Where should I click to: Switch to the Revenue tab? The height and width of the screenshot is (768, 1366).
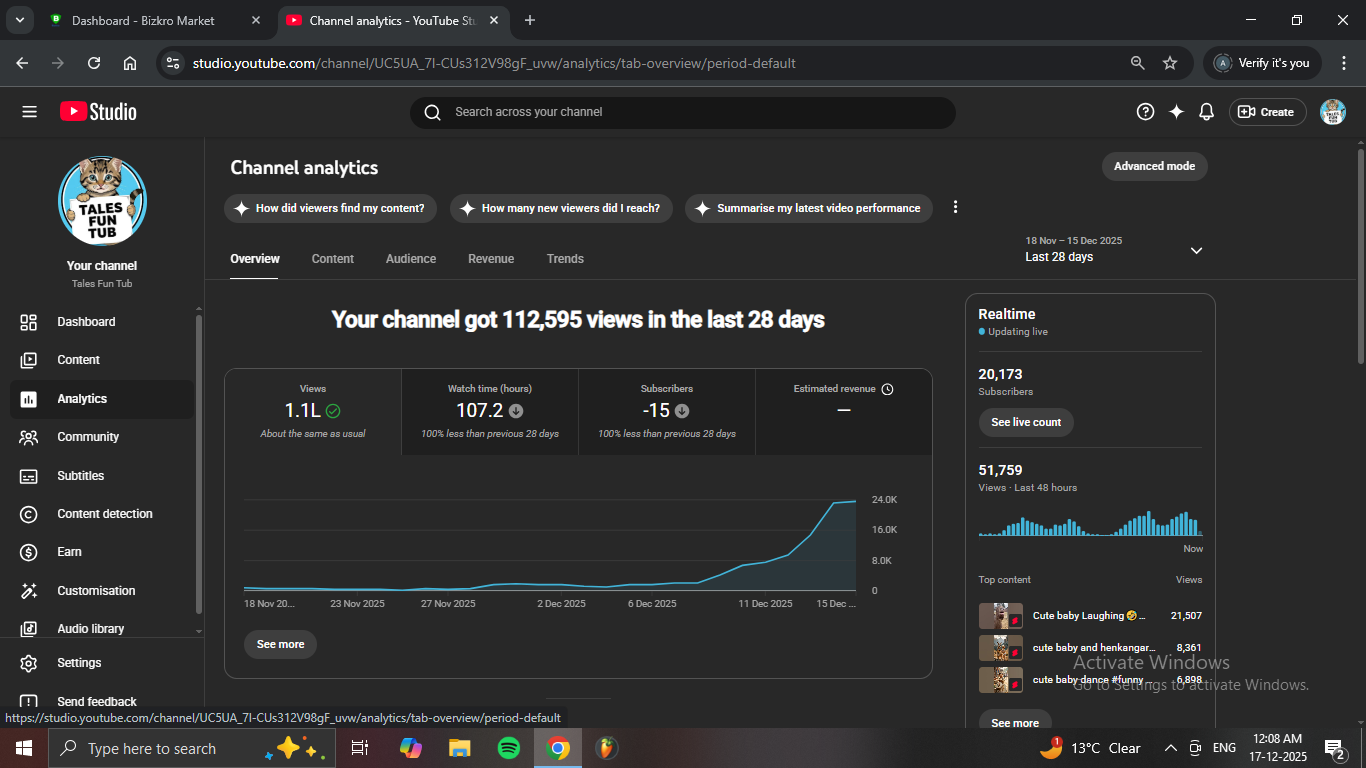point(490,259)
